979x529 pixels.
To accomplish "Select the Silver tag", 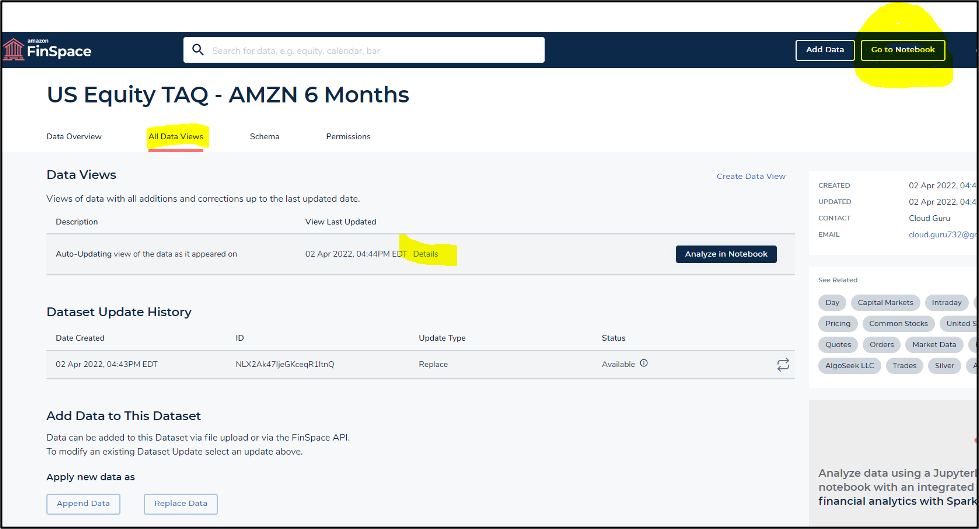I will (944, 366).
